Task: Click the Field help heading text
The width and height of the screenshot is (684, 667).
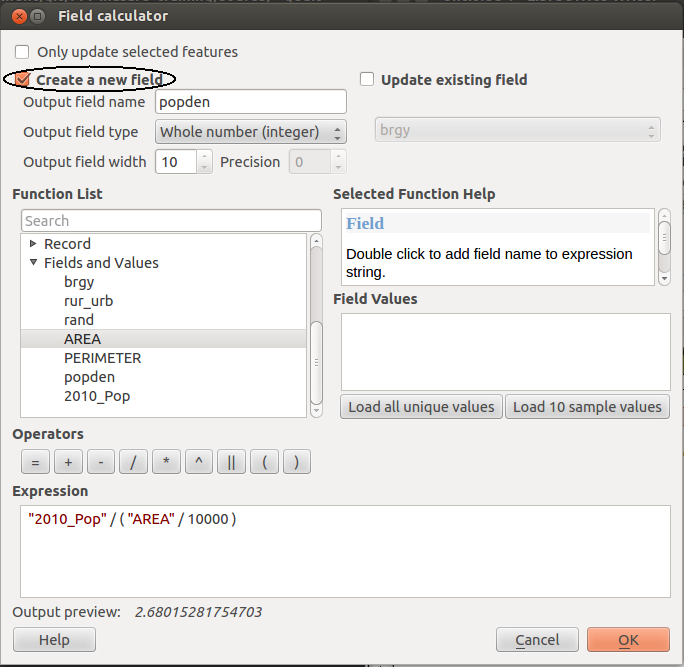Action: click(x=365, y=223)
